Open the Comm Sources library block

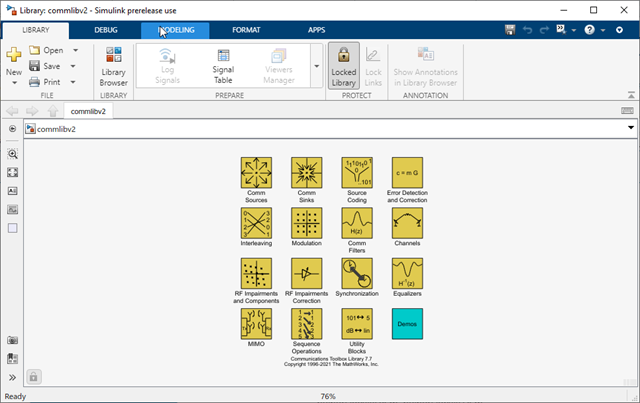(256, 173)
